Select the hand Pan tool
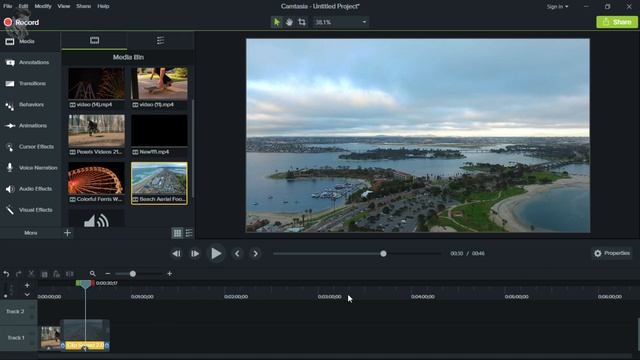 [289, 22]
